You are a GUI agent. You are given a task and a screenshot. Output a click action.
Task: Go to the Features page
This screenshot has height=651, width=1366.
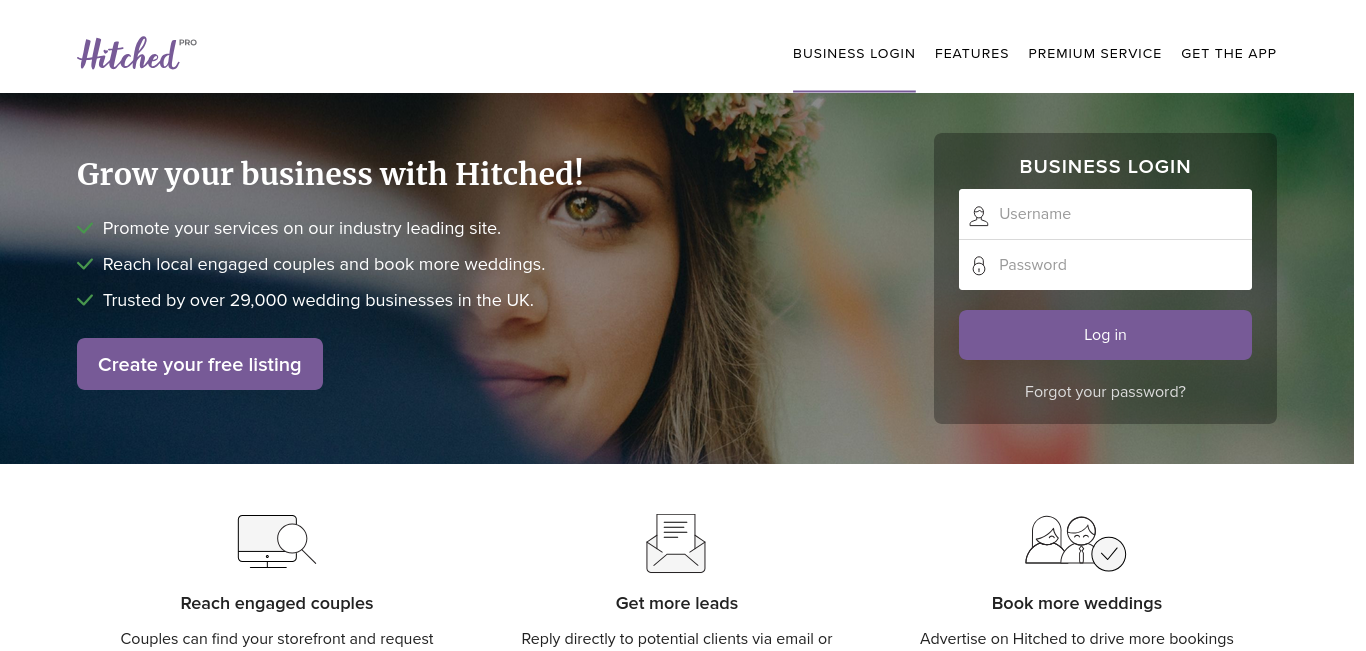972,54
